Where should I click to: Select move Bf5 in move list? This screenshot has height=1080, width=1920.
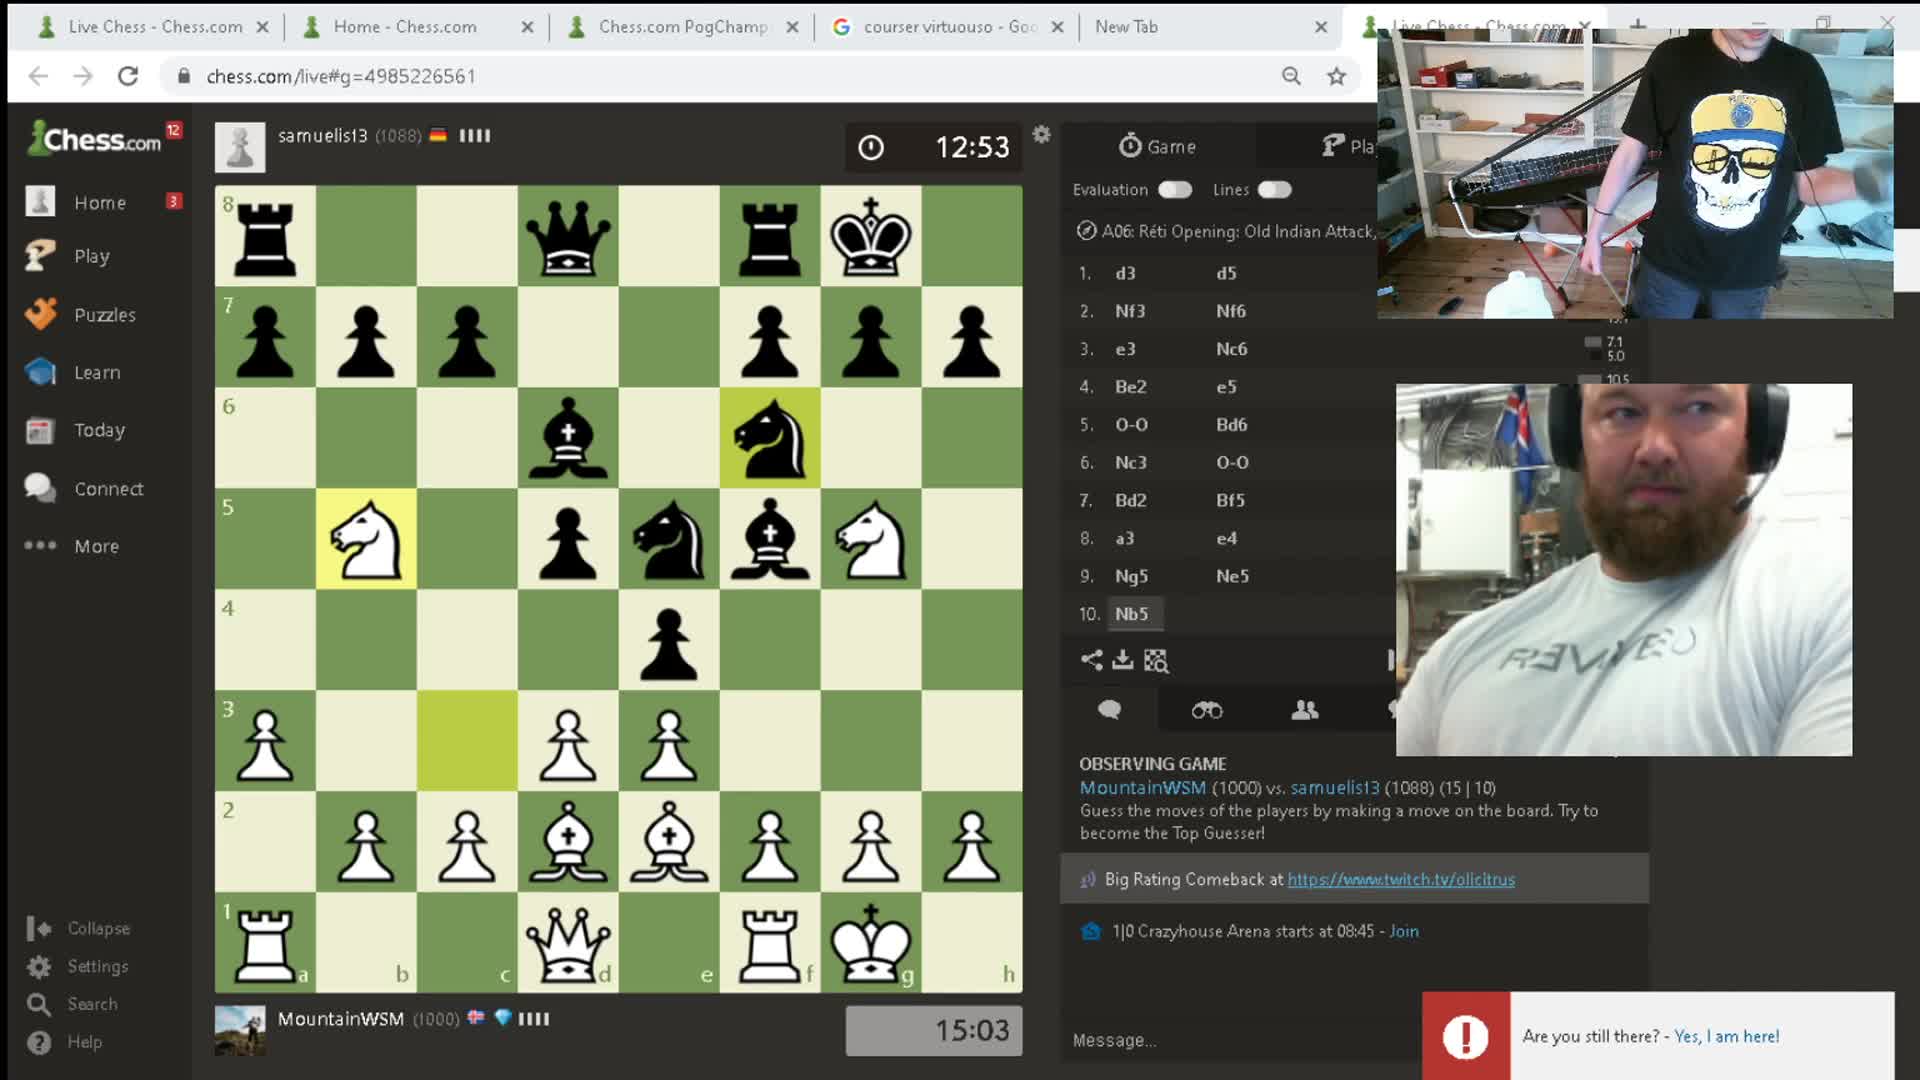(1230, 500)
